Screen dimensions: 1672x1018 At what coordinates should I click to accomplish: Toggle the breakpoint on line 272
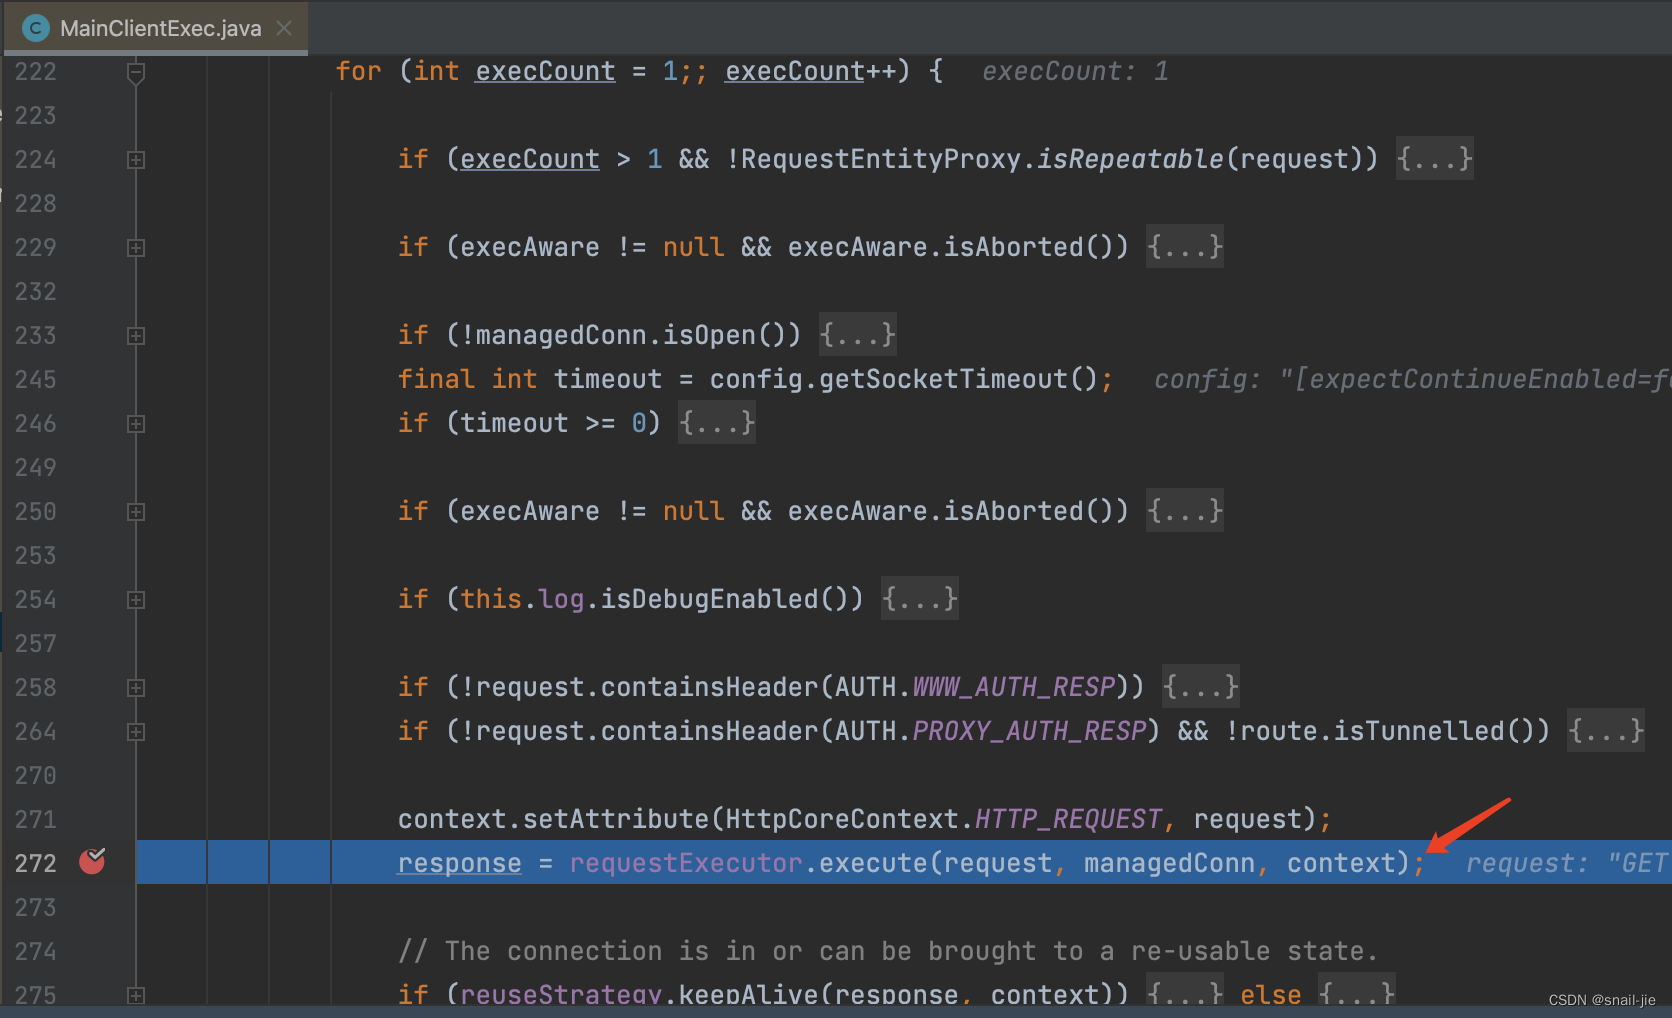click(92, 861)
